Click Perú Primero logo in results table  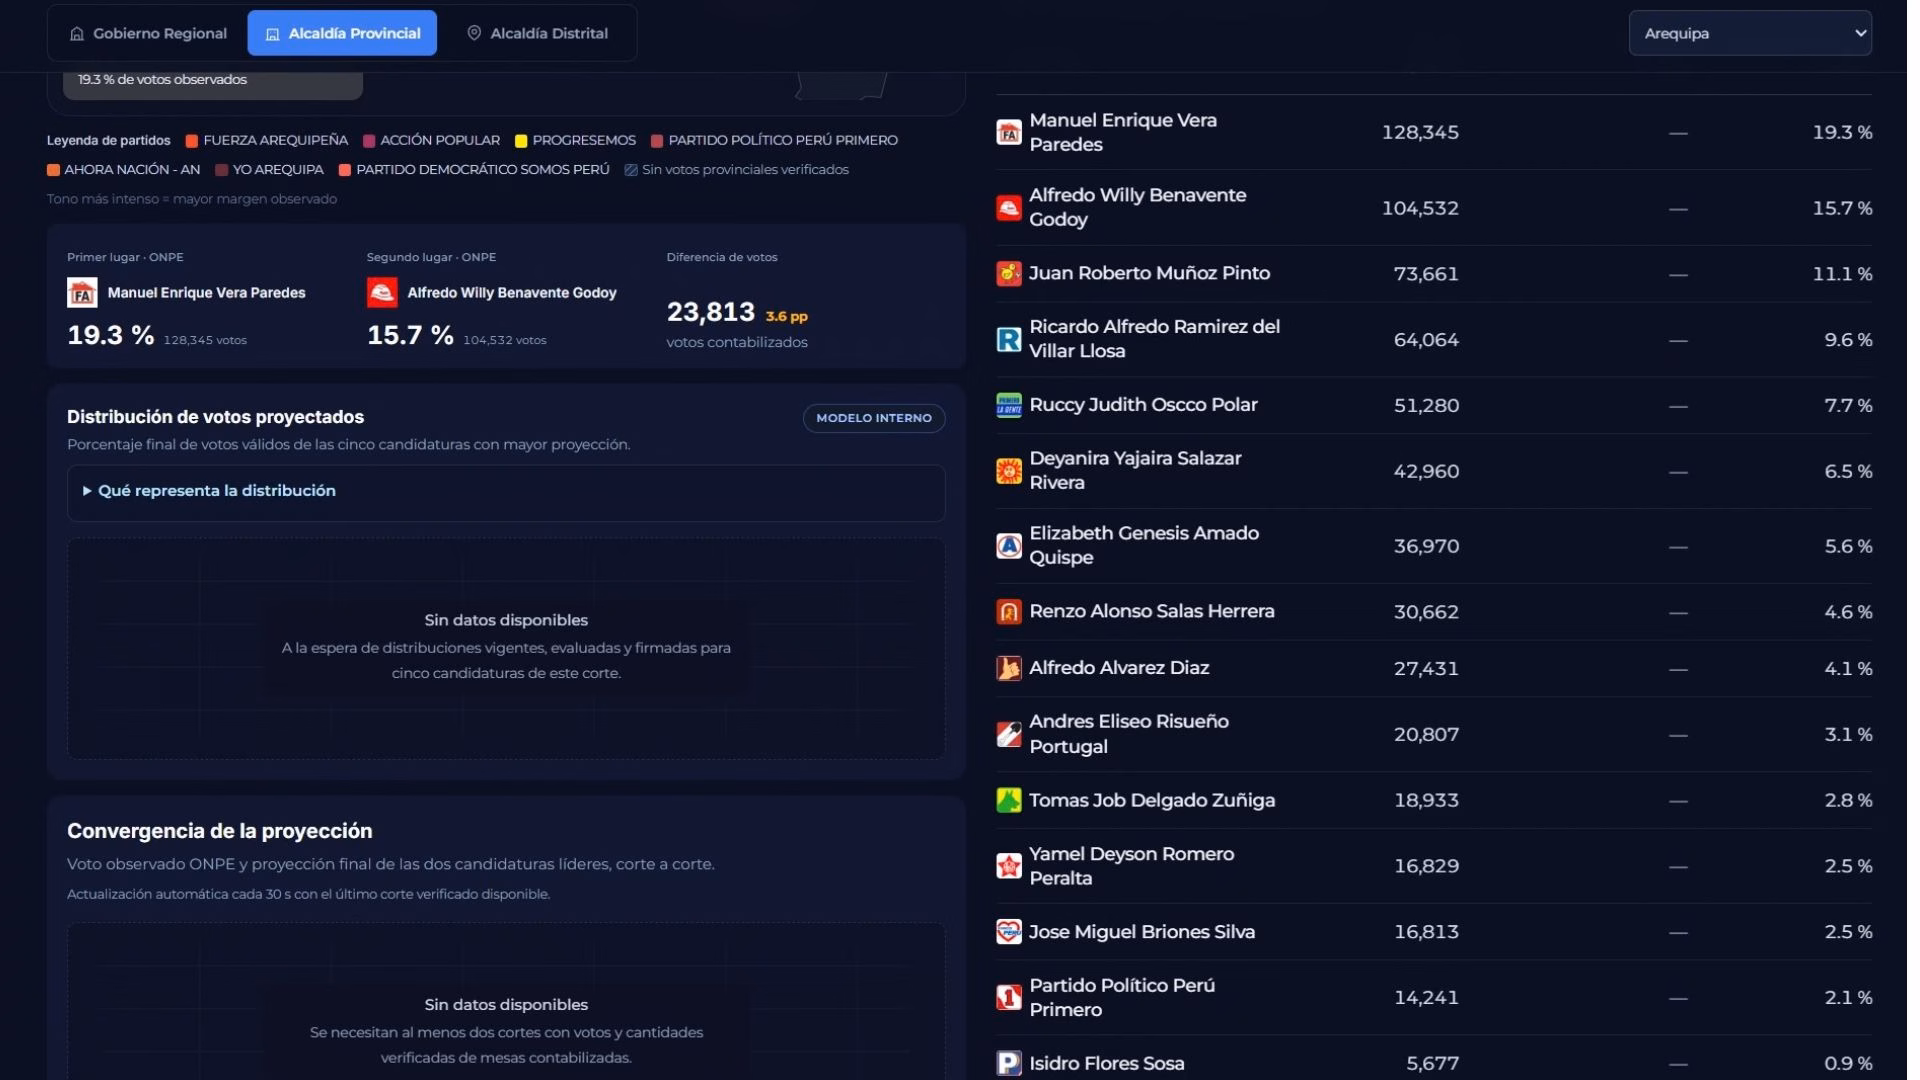click(1008, 998)
